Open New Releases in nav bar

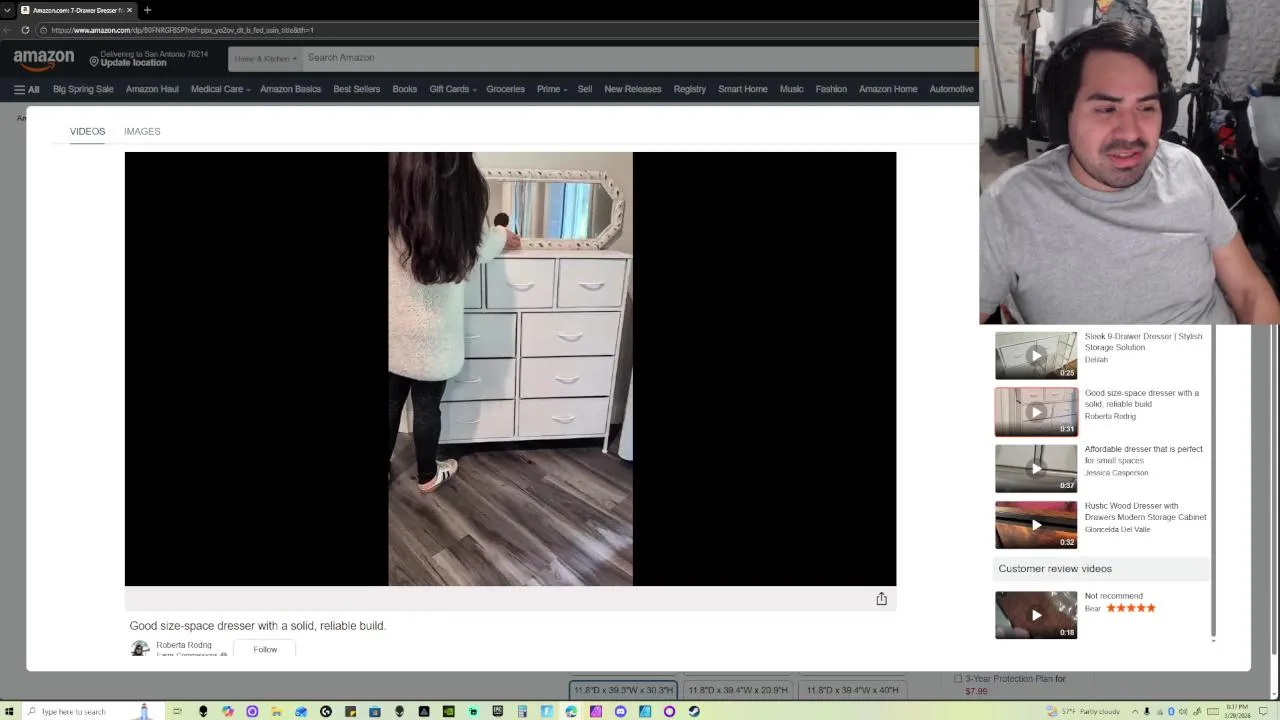point(633,89)
